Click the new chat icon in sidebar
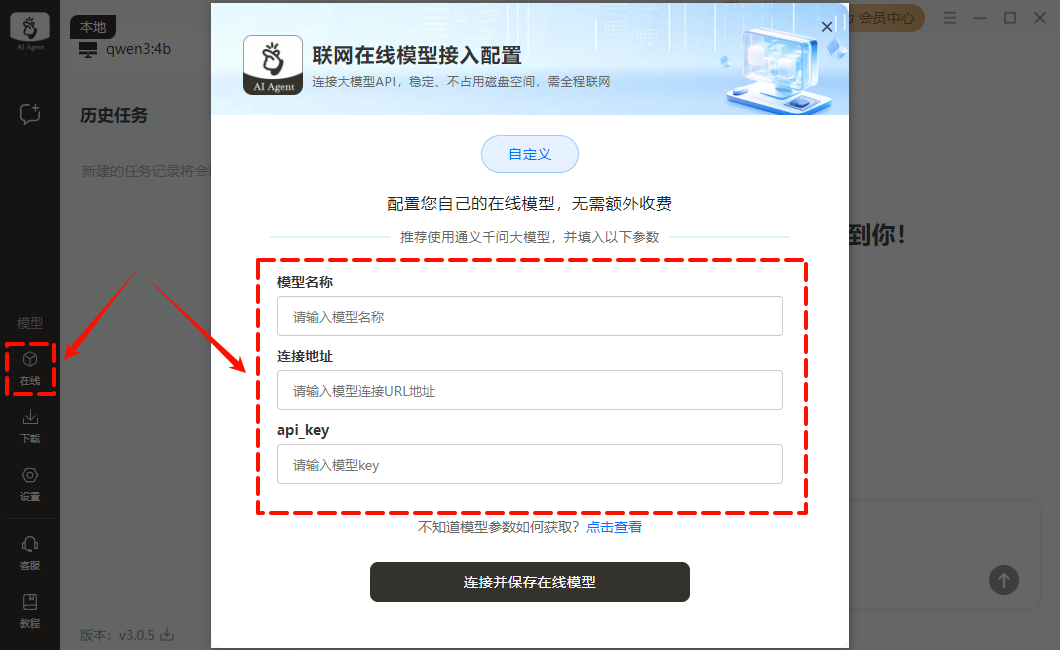Image resolution: width=1060 pixels, height=650 pixels. (x=30, y=114)
